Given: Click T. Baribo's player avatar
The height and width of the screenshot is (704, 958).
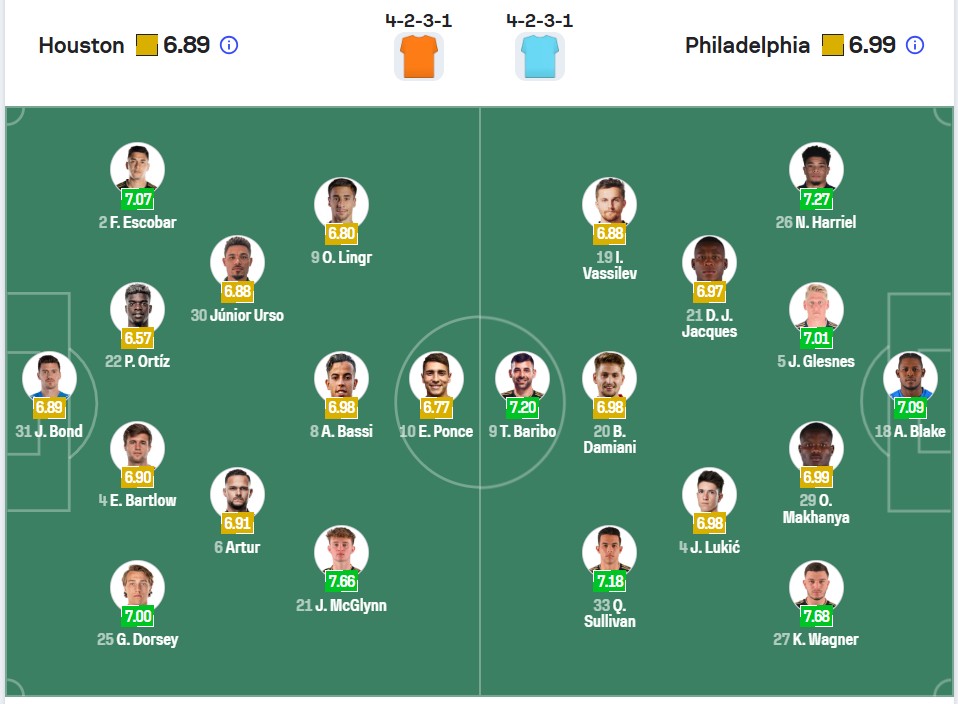Looking at the screenshot, I should coord(522,378).
